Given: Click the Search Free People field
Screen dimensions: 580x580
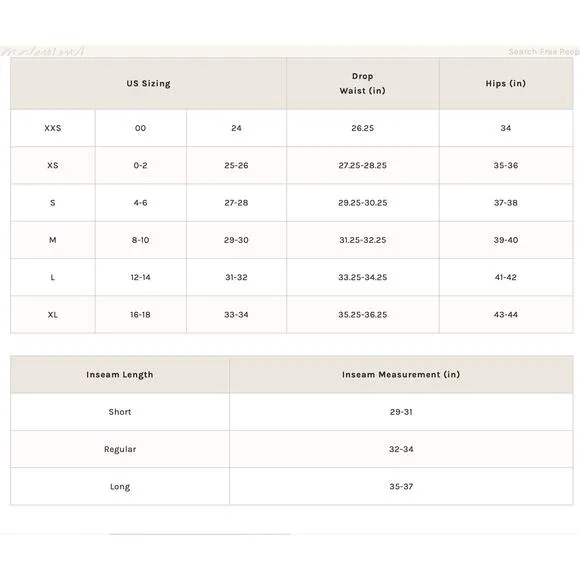Looking at the screenshot, I should point(544,52).
